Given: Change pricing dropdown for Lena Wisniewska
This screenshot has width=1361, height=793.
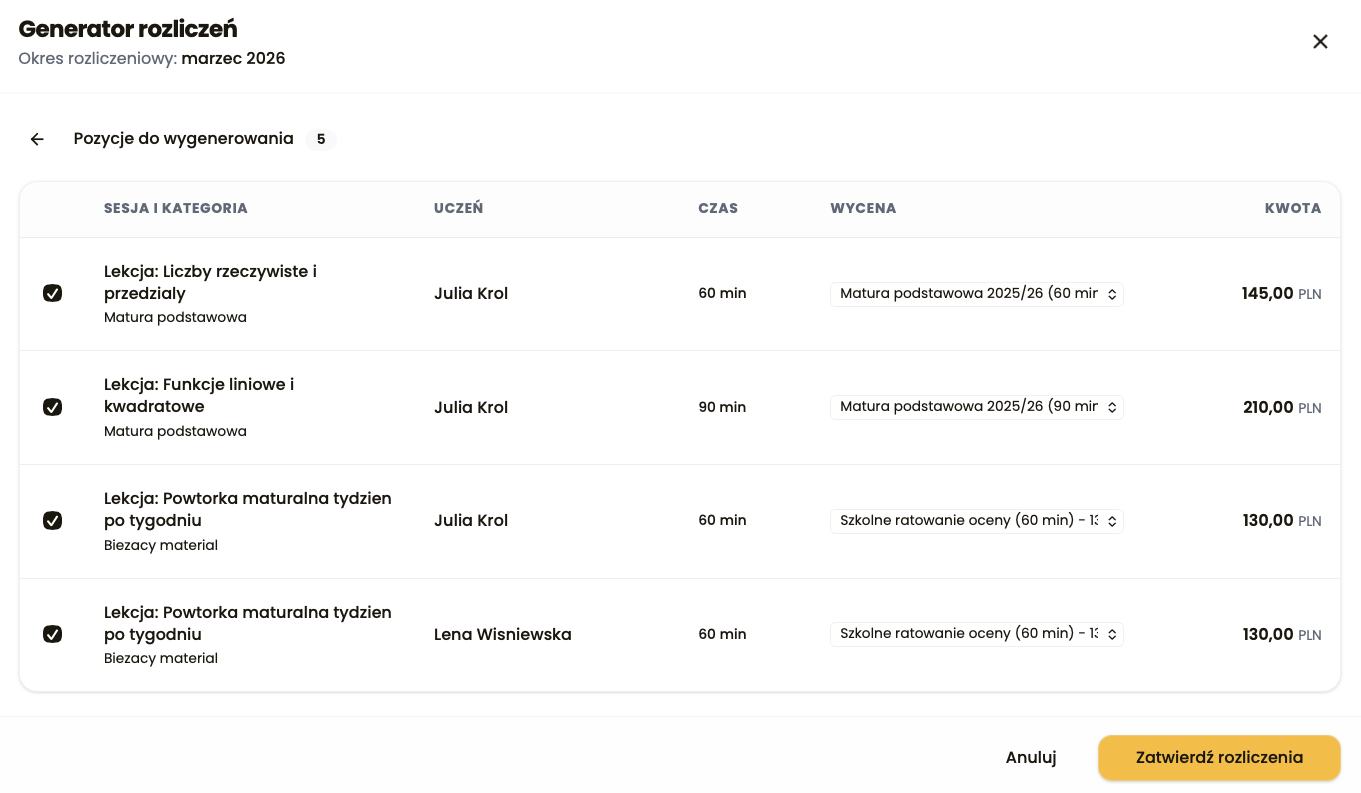Looking at the screenshot, I should [976, 634].
